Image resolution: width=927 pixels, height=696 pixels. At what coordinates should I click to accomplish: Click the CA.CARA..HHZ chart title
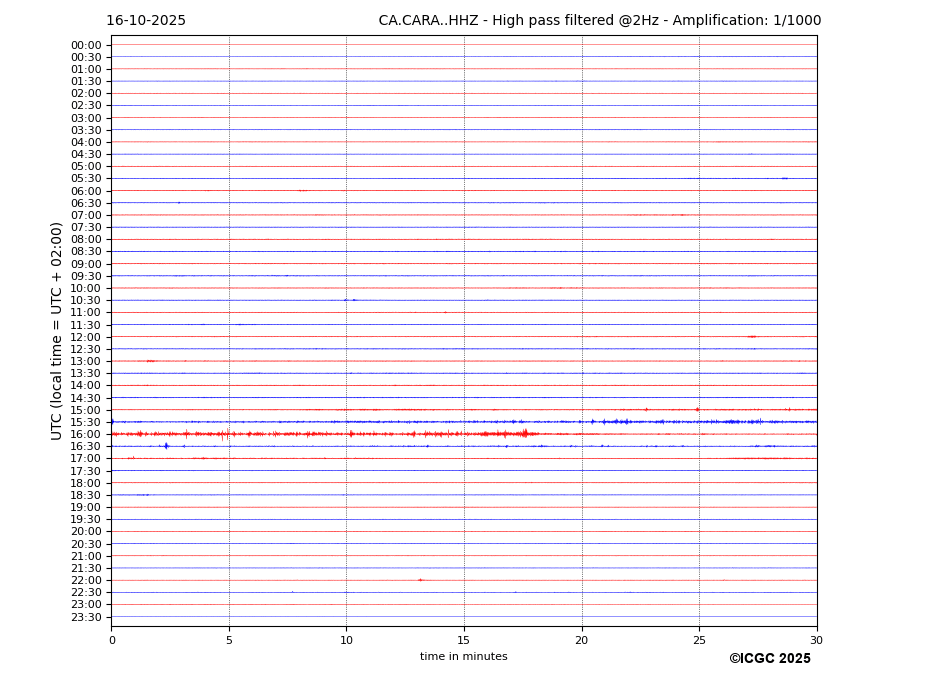coord(599,21)
